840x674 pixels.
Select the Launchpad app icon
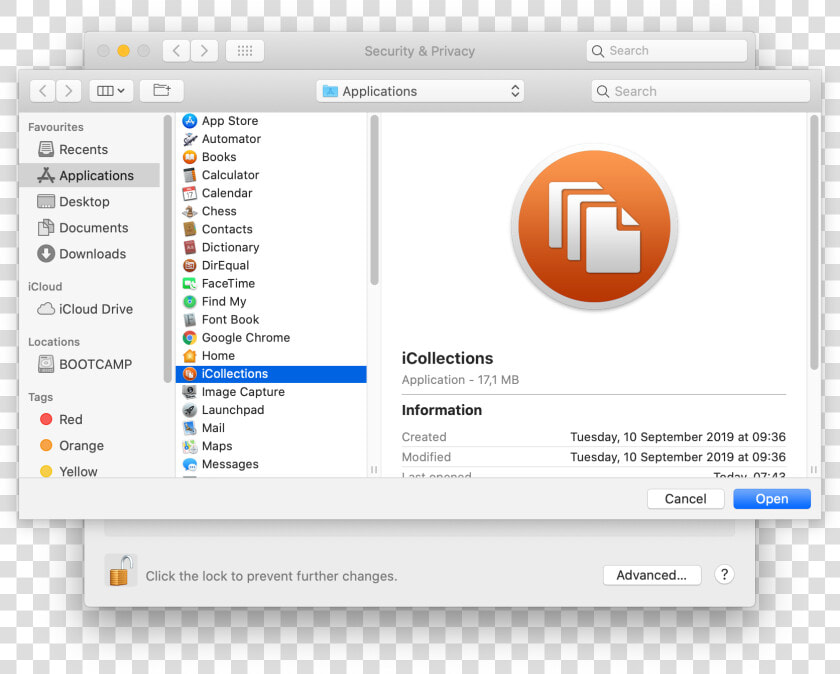click(x=190, y=410)
